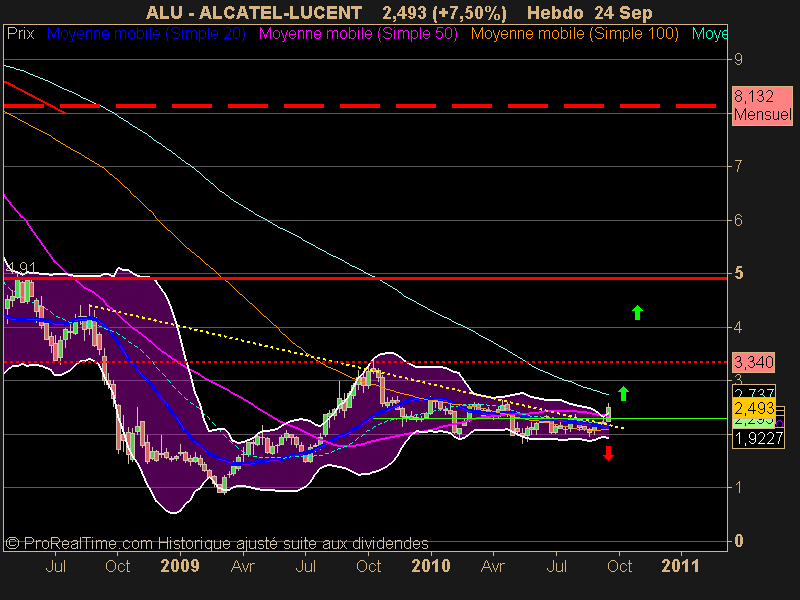Click the 2,737 cyan price tag
Screen dimensions: 800x600
pos(754,393)
